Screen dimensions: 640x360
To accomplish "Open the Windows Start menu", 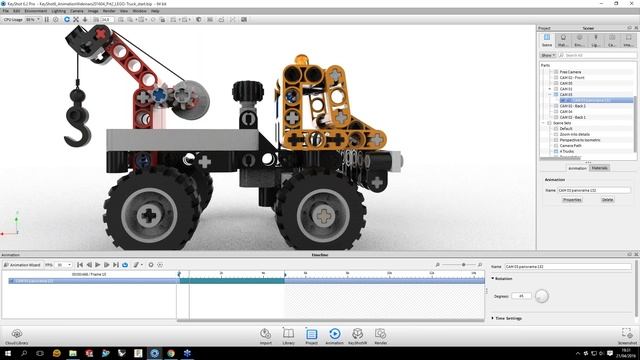I will 8,353.
